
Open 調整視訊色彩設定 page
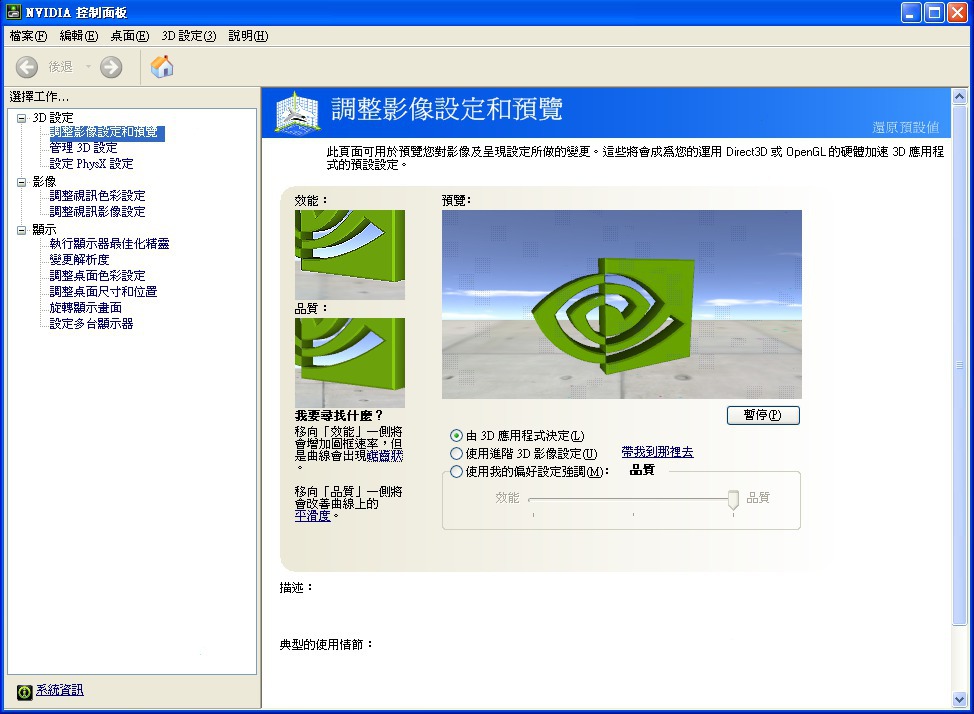(x=98, y=196)
